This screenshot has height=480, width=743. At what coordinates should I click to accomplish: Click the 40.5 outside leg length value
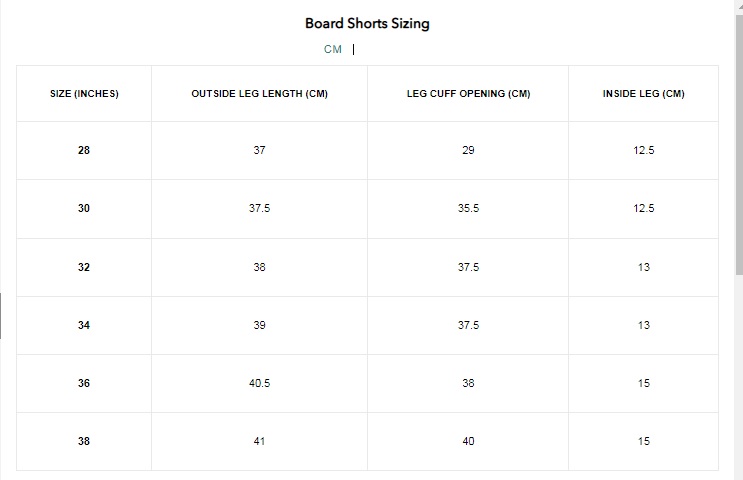[260, 383]
